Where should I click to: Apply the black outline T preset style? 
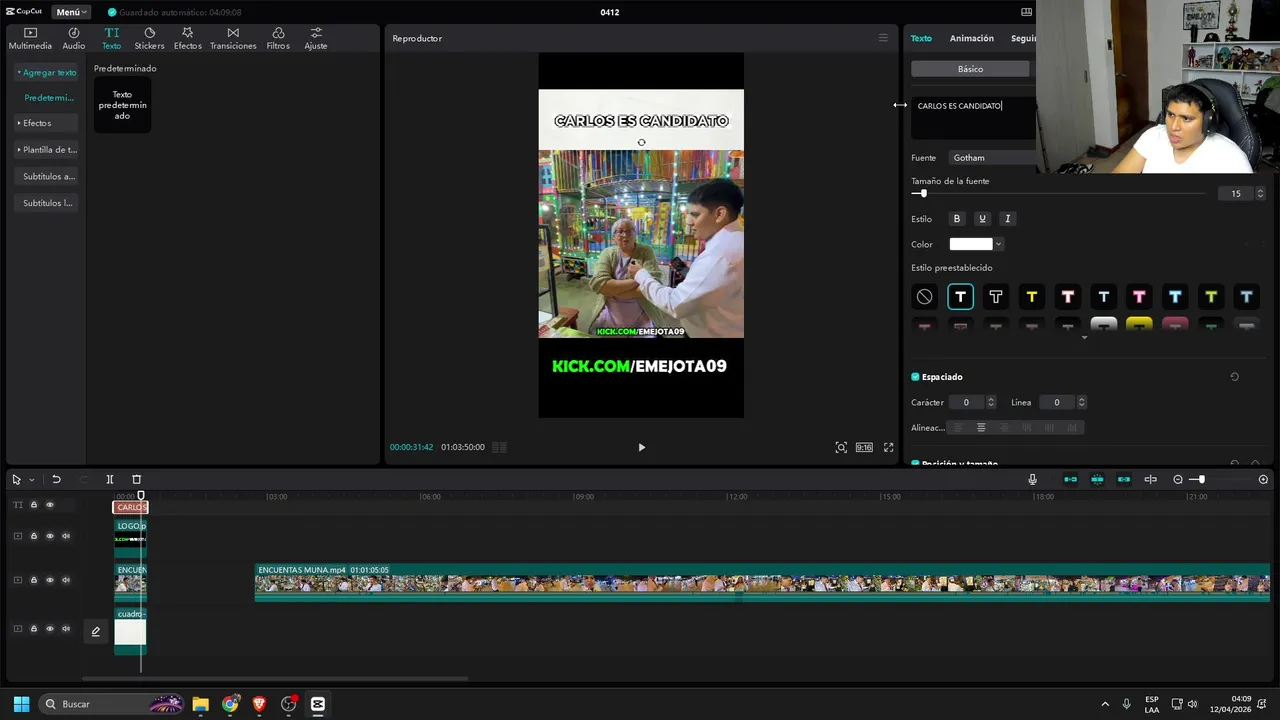click(995, 297)
